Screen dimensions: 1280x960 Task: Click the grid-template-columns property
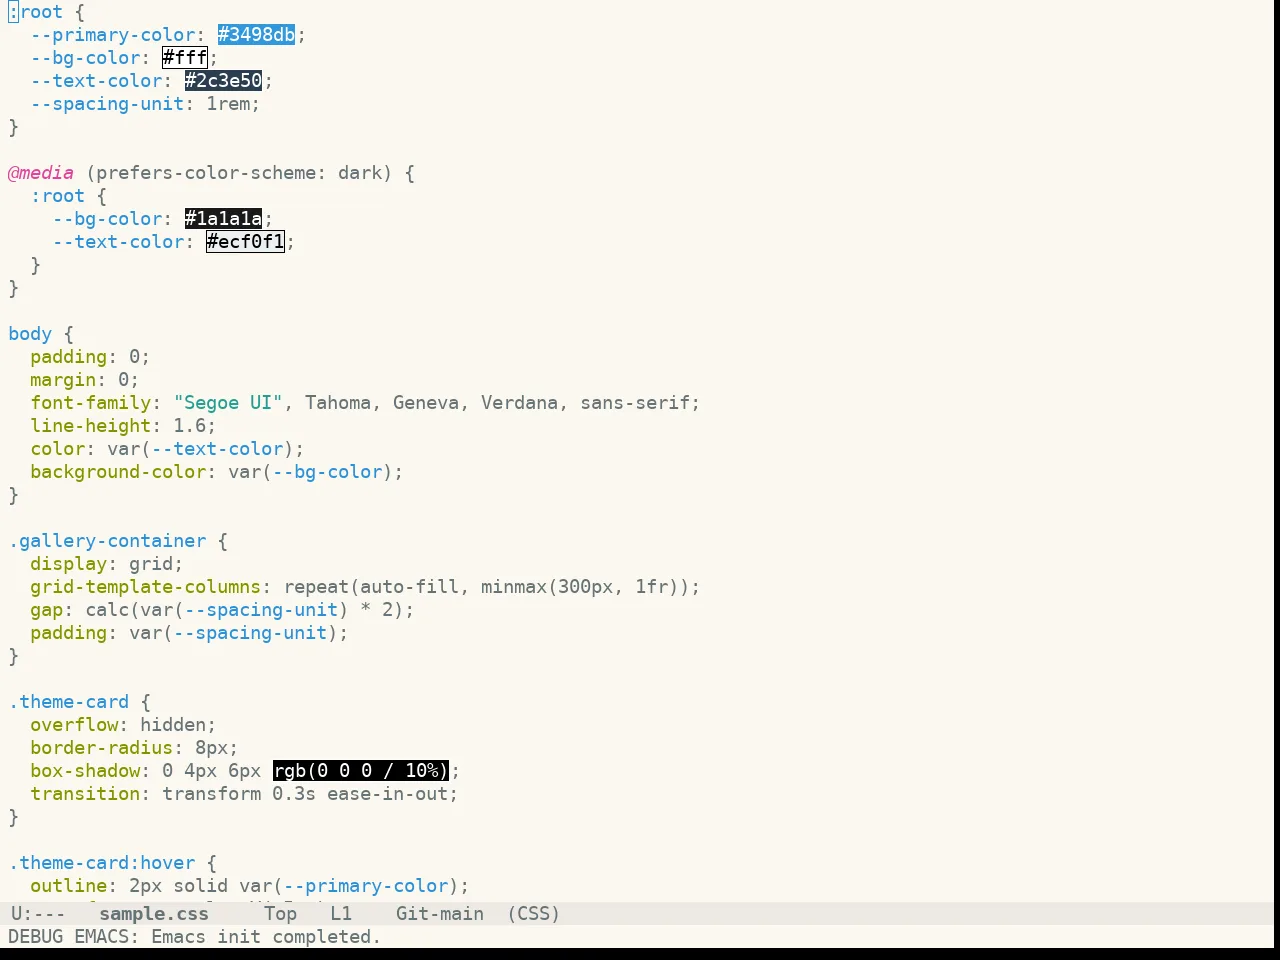click(146, 587)
